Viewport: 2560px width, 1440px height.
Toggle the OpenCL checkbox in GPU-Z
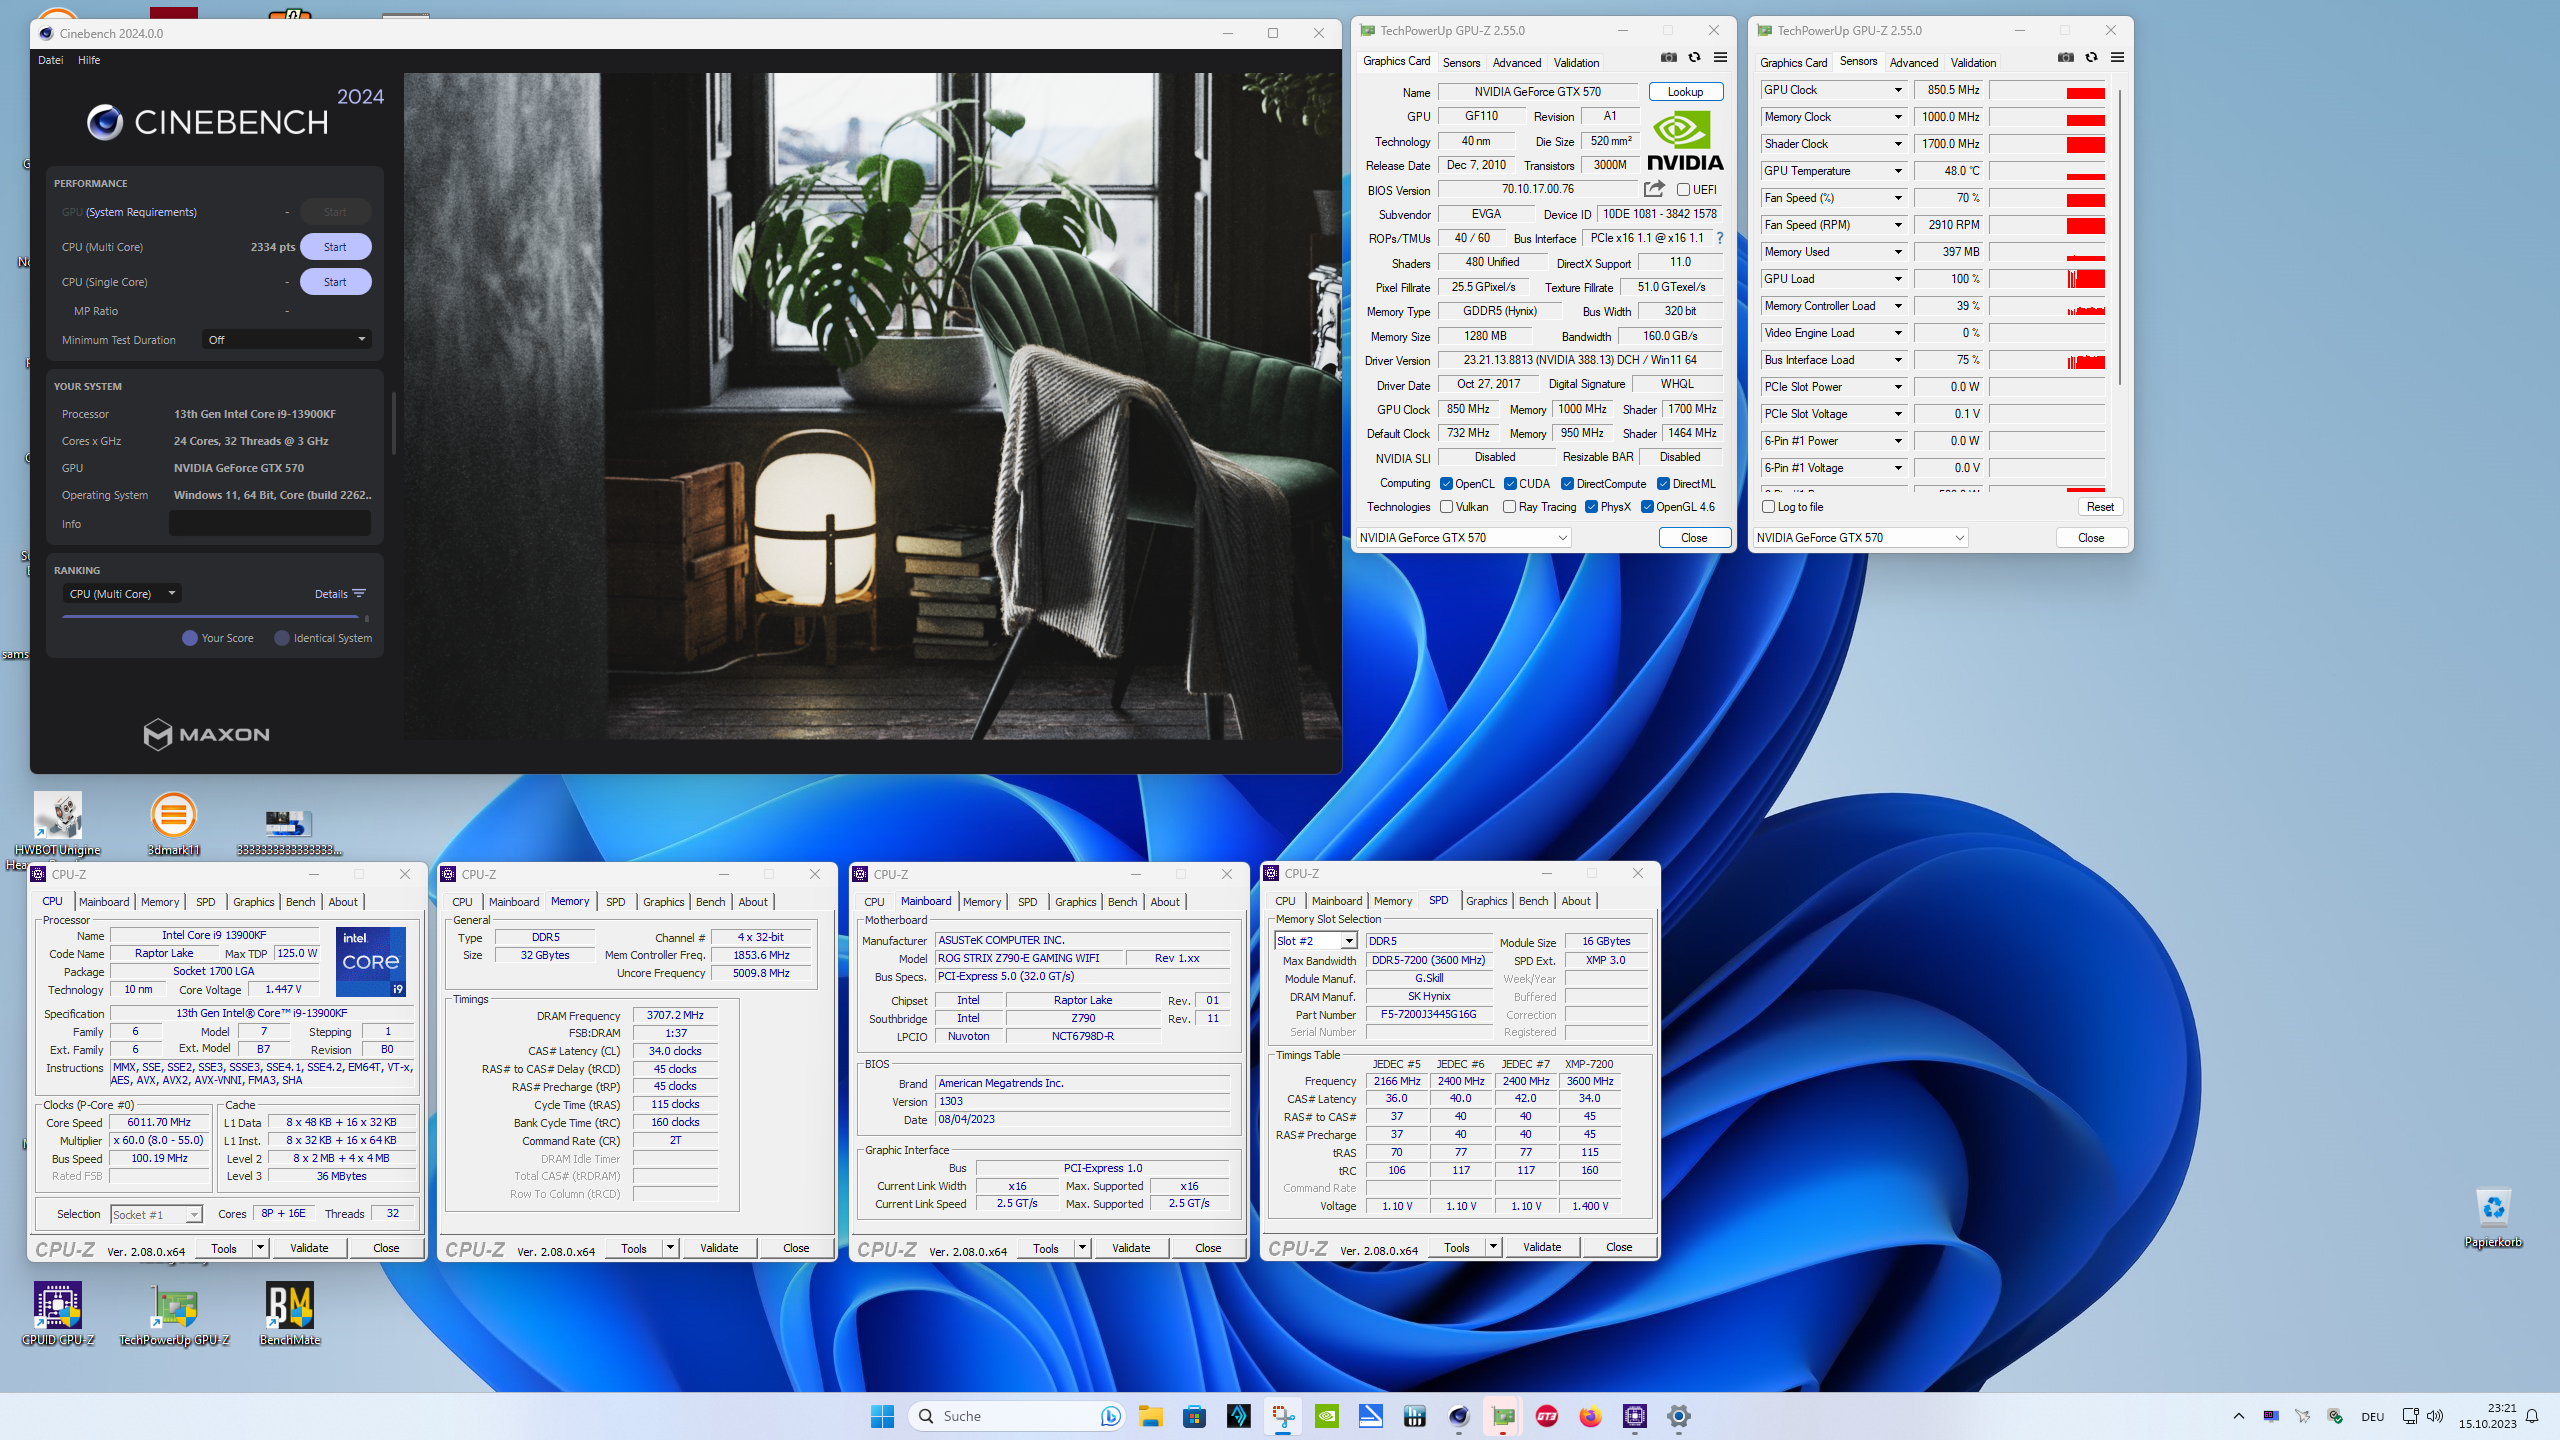[x=1446, y=484]
